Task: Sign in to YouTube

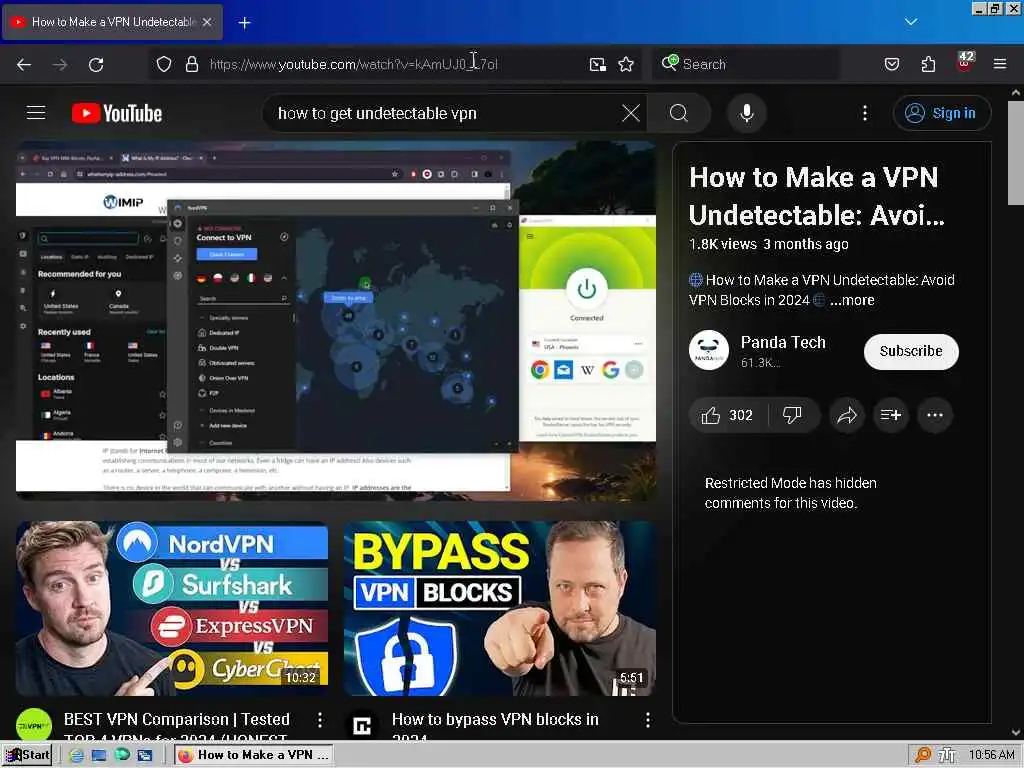Action: click(941, 113)
